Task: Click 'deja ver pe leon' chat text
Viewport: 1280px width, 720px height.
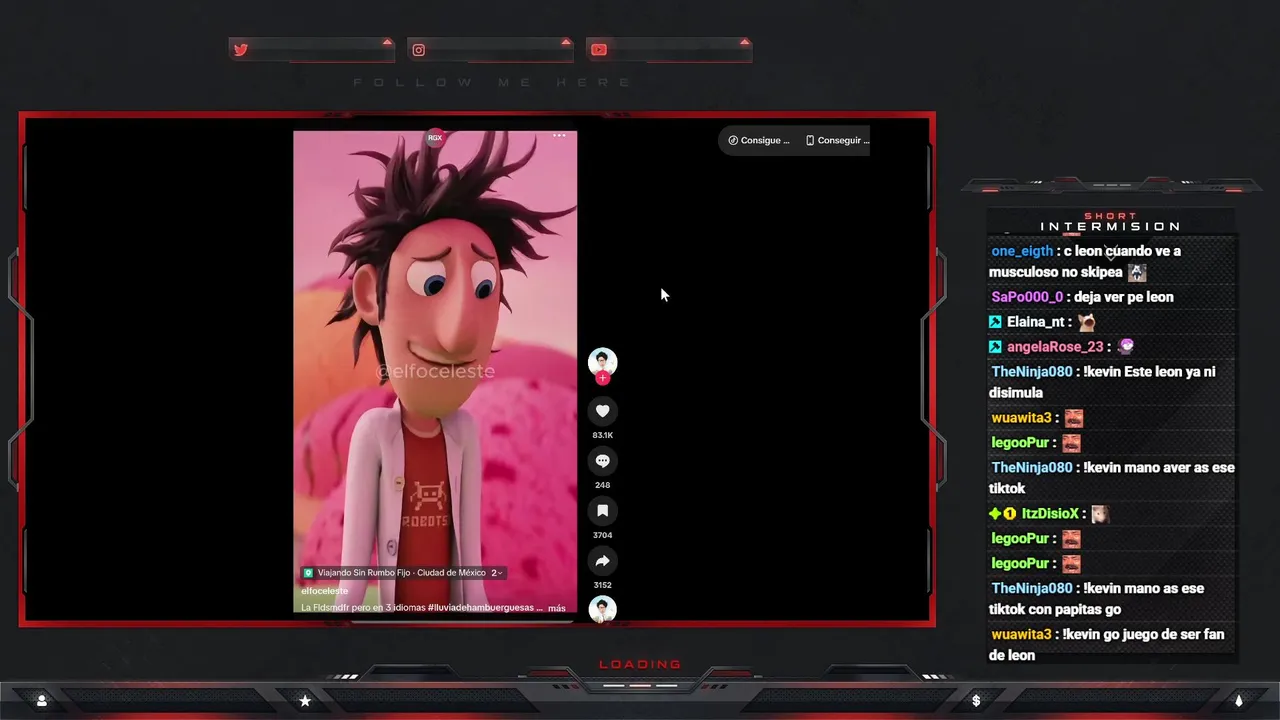Action: click(x=1124, y=297)
